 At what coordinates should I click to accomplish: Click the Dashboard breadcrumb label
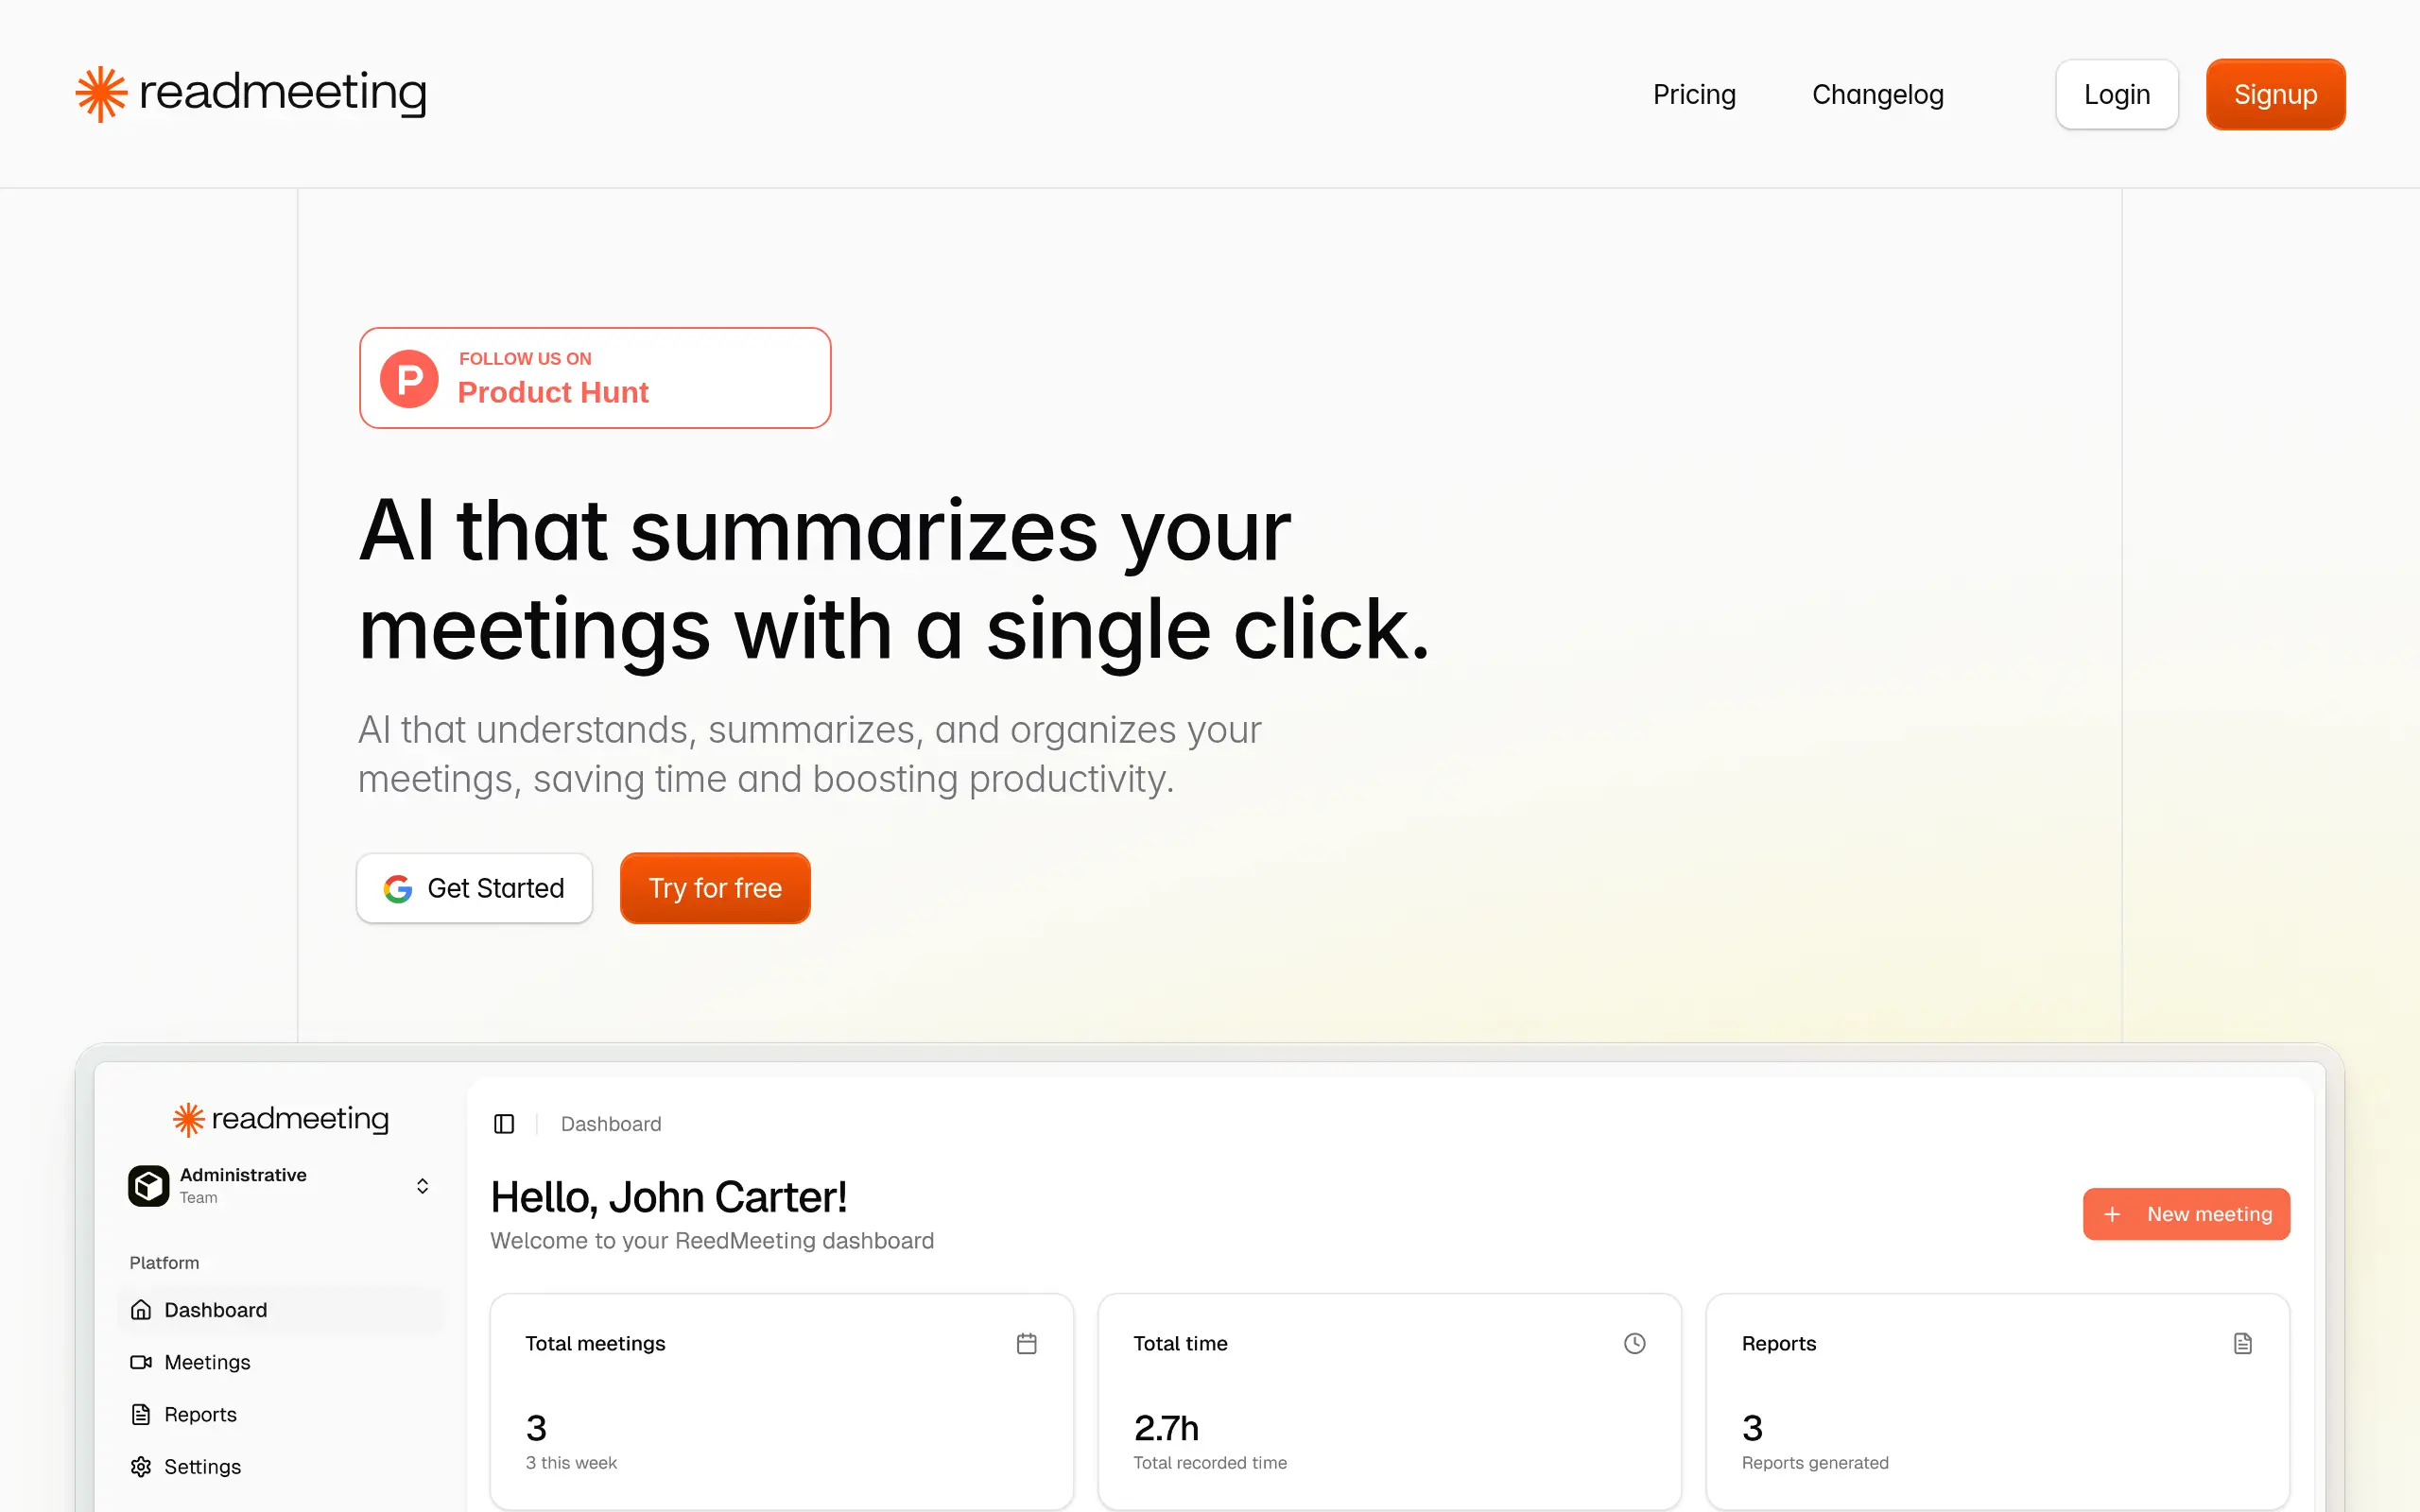(x=611, y=1124)
